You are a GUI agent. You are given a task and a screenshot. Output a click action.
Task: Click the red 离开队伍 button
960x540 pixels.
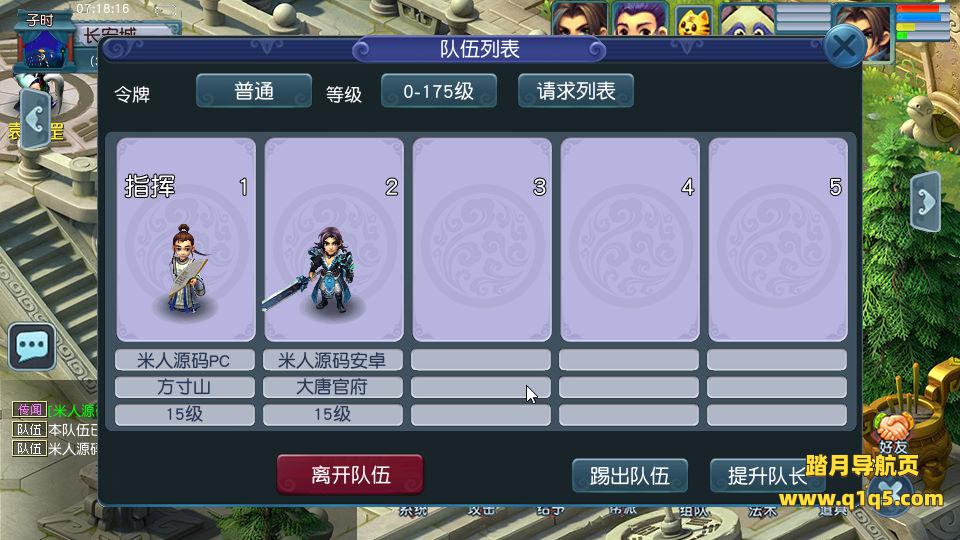tap(350, 474)
